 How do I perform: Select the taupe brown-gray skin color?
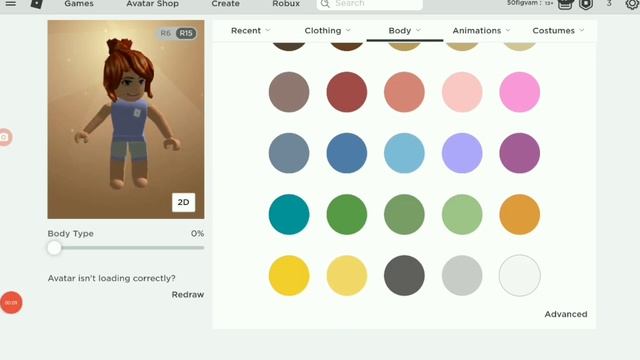pyautogui.click(x=289, y=92)
